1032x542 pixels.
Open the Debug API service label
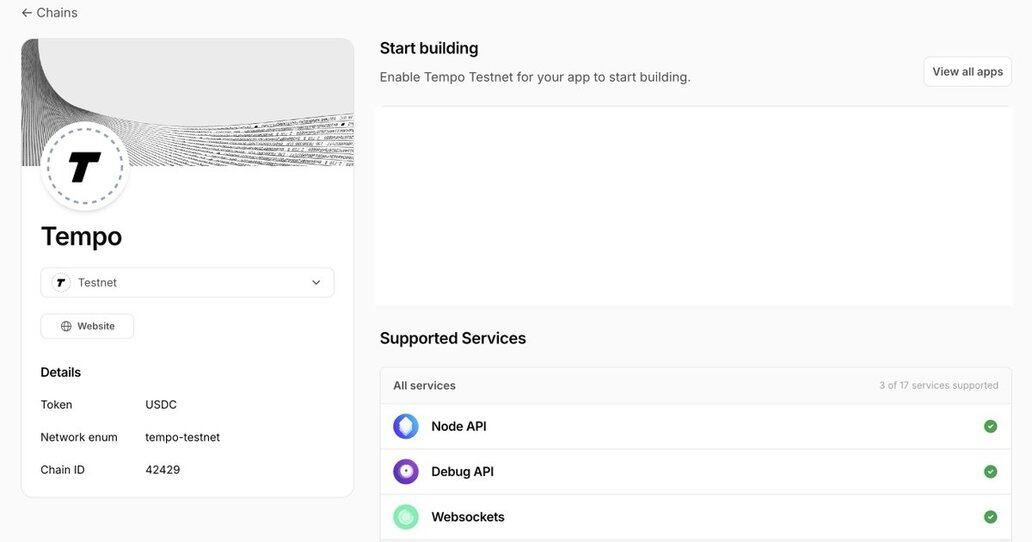click(x=462, y=472)
